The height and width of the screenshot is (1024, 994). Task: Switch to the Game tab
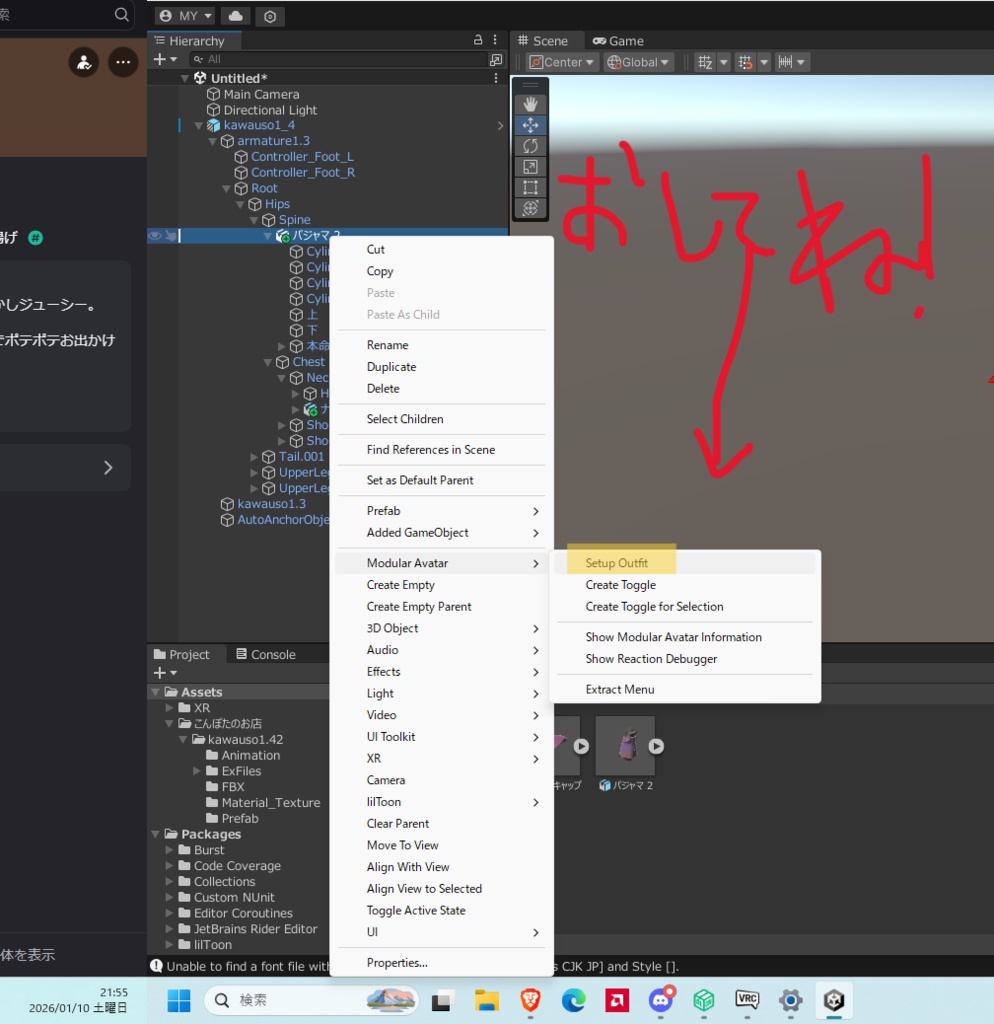click(x=618, y=40)
